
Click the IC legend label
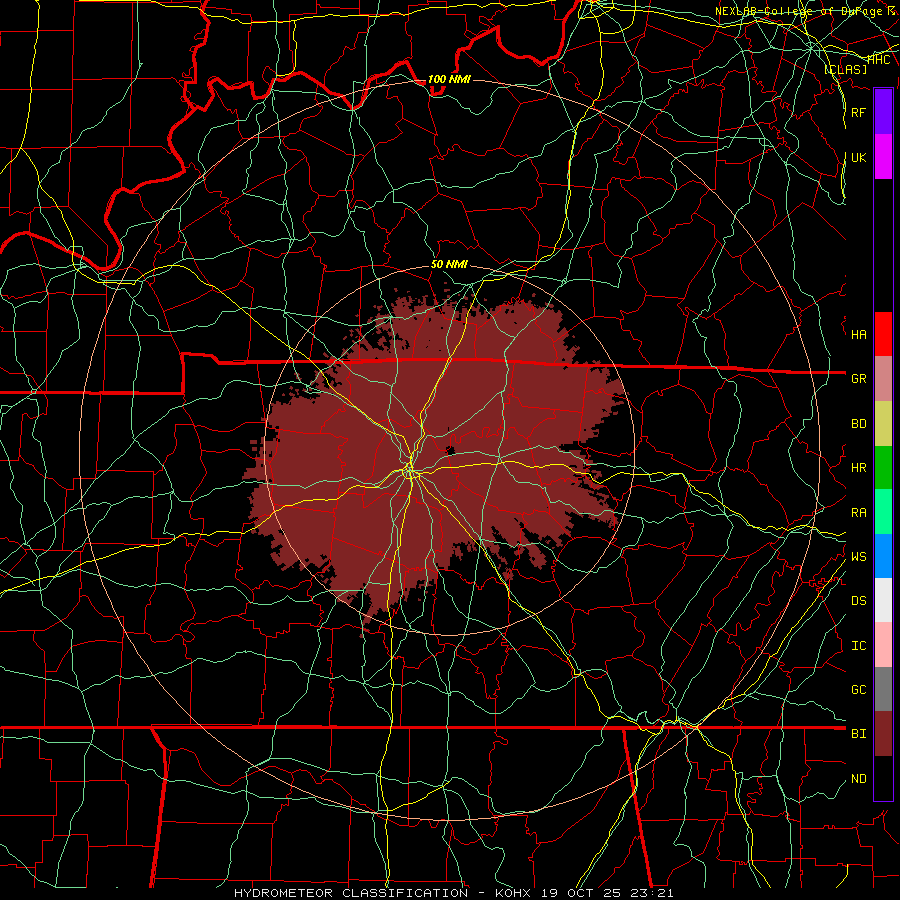click(858, 646)
